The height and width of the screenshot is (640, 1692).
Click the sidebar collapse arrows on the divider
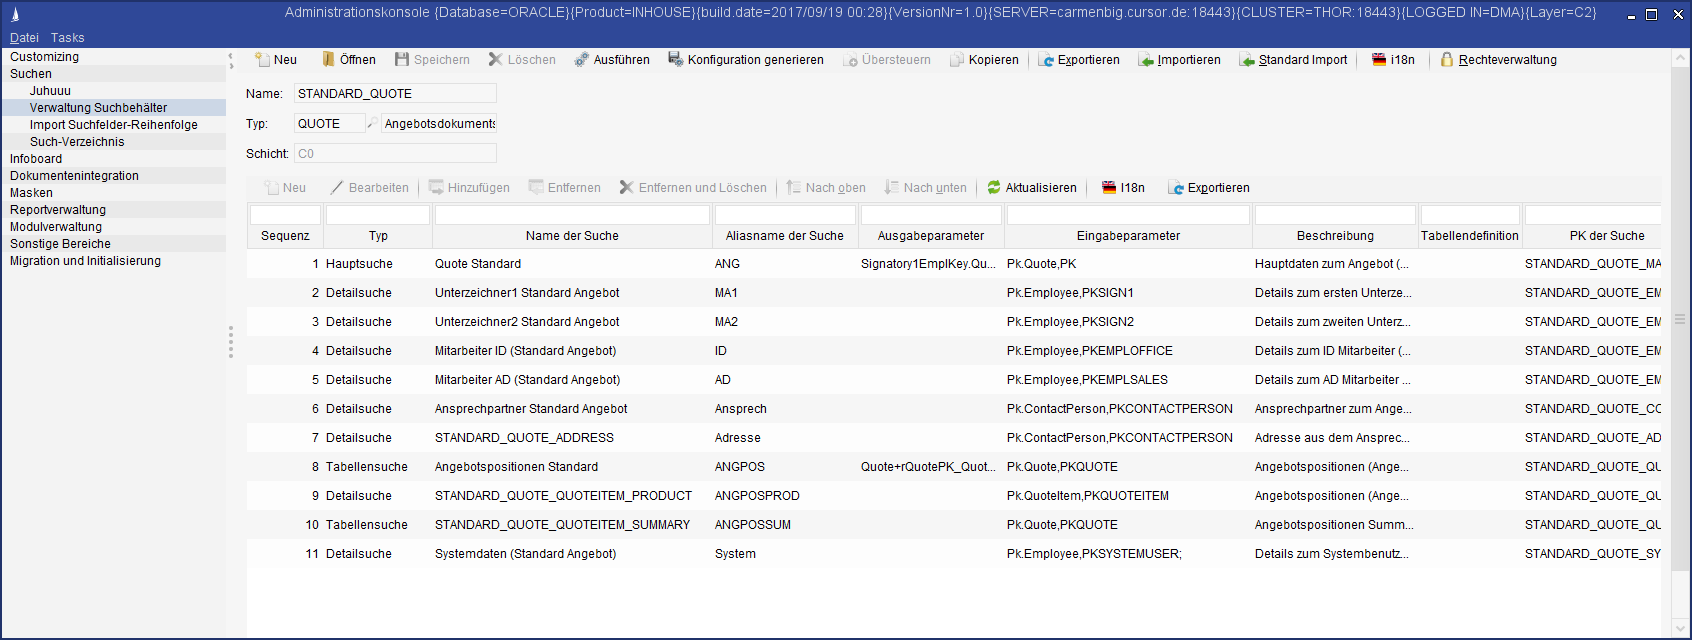point(231,60)
